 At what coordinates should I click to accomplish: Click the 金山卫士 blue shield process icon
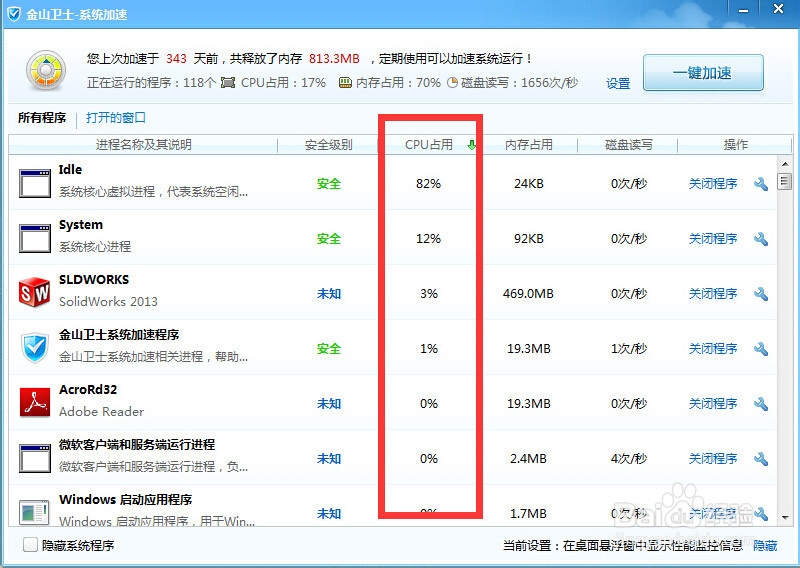pyautogui.click(x=35, y=348)
